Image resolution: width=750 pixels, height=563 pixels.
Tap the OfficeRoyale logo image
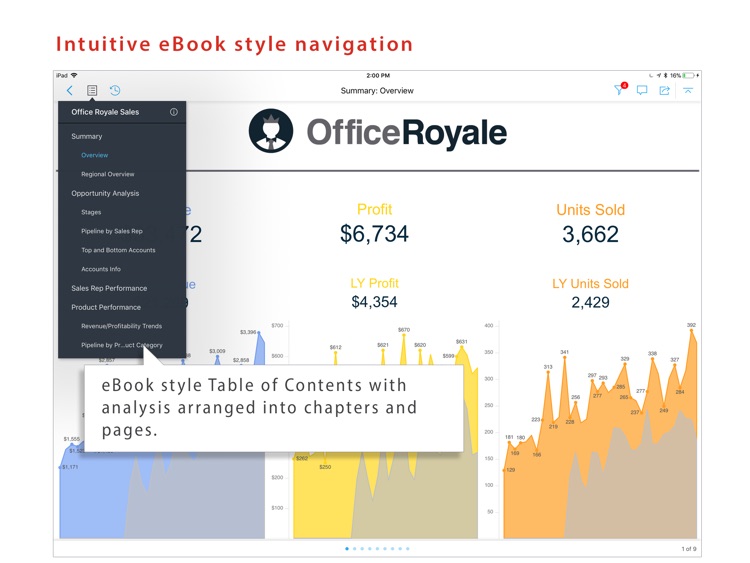click(377, 131)
